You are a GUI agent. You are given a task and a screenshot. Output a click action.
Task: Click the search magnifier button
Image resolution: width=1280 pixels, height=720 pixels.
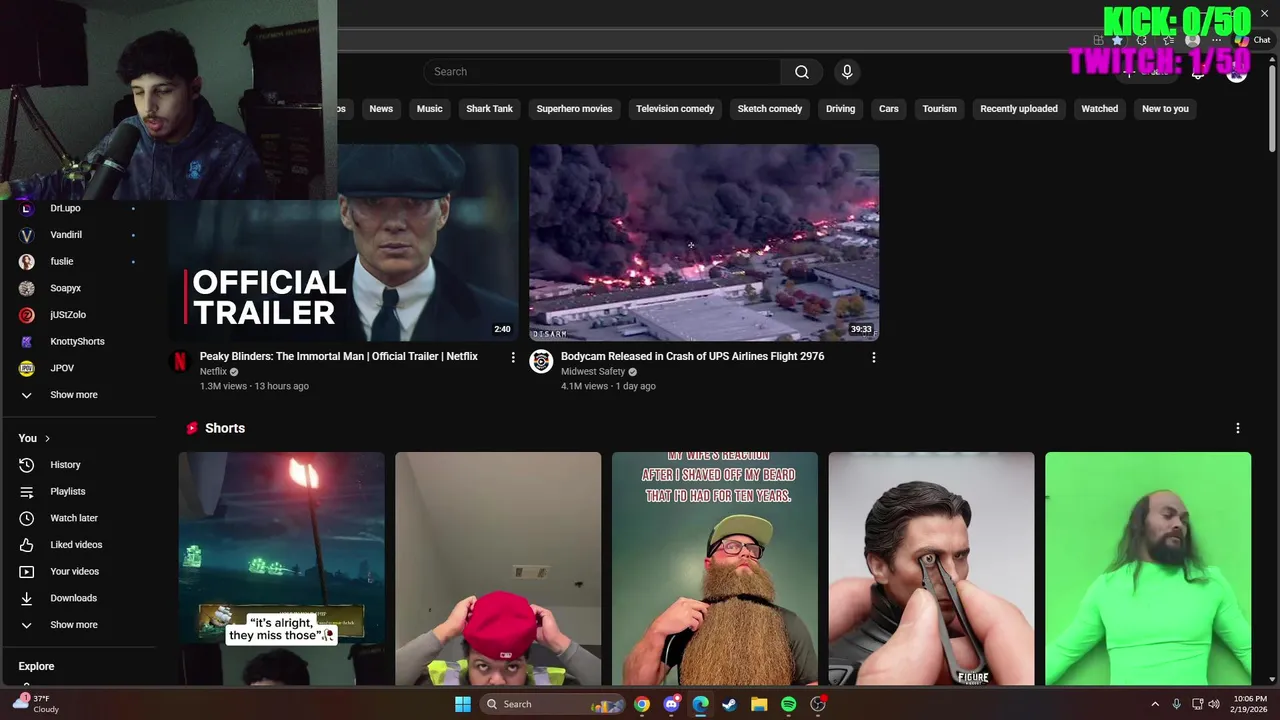801,72
